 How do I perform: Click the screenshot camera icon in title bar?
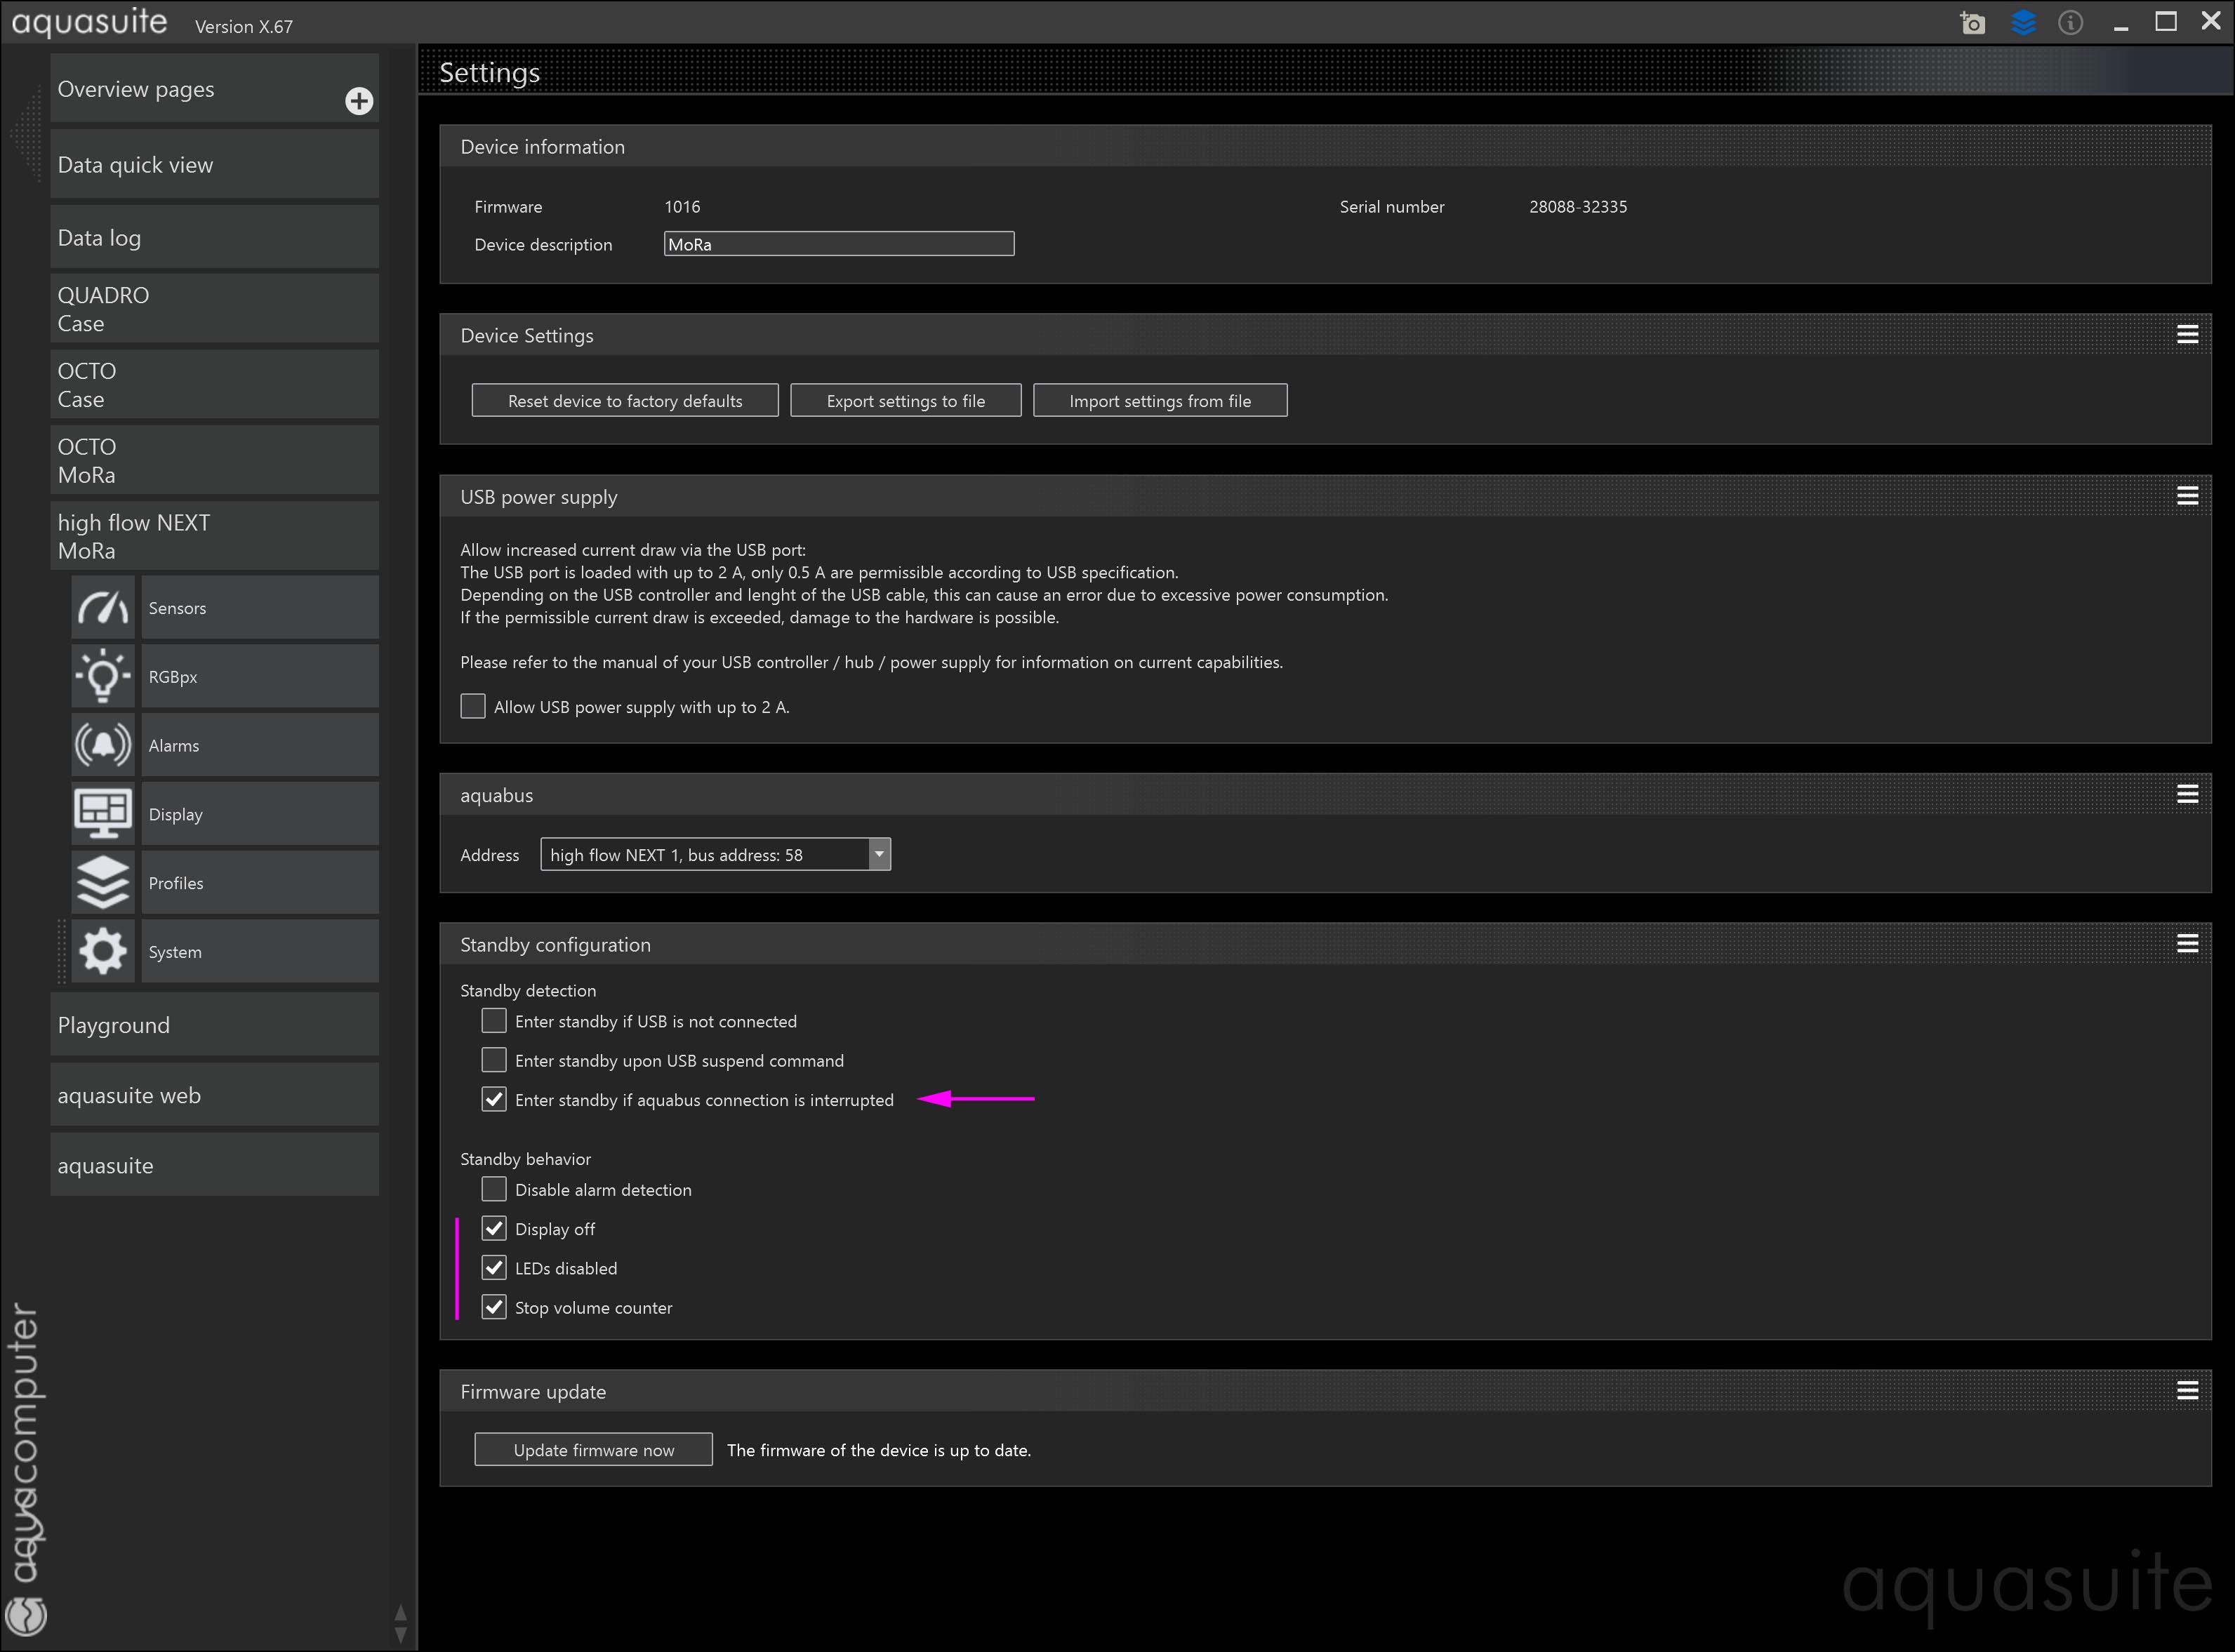tap(1972, 23)
